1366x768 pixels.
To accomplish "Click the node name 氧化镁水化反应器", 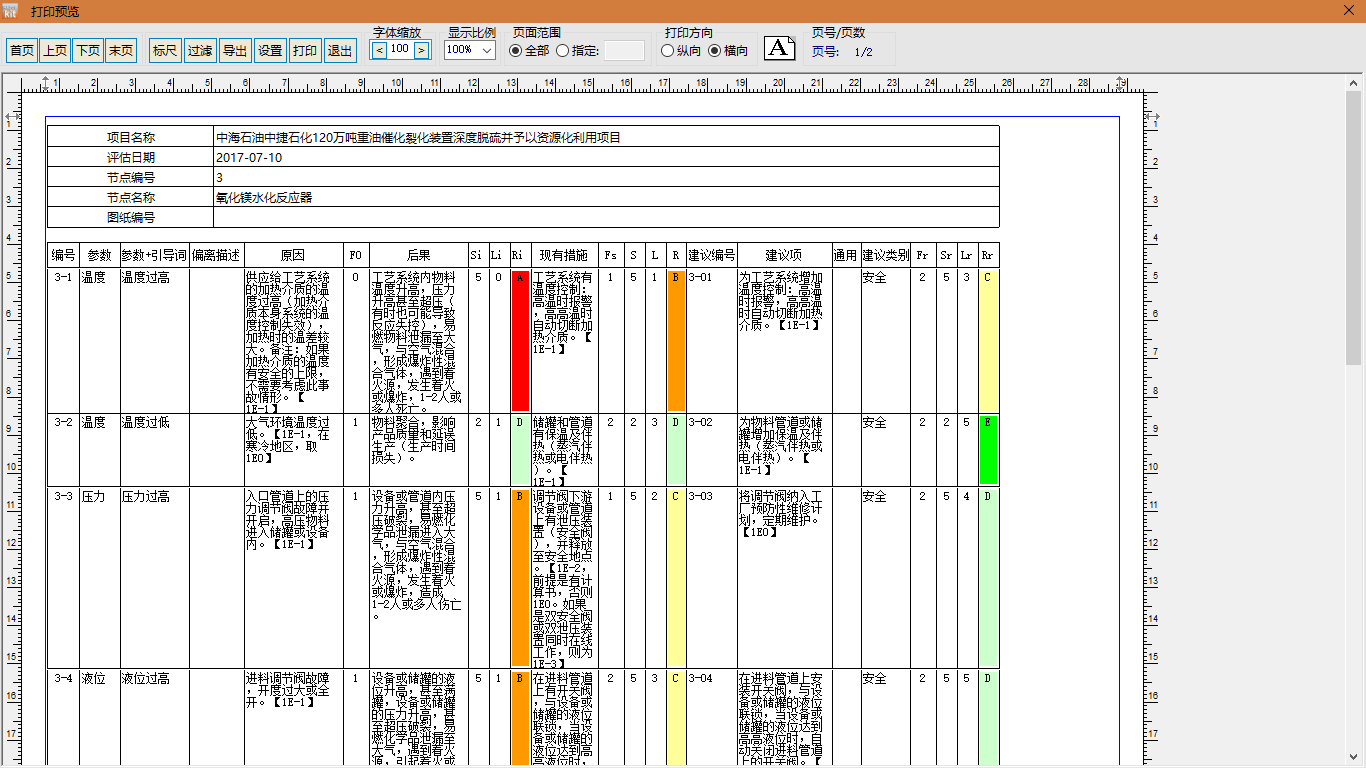I will point(264,197).
